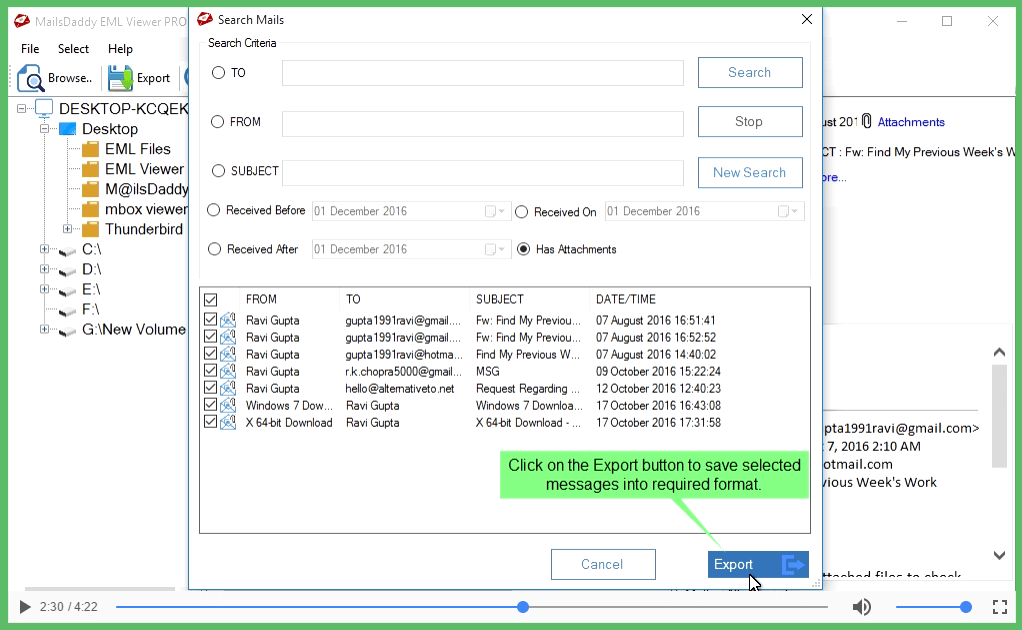1022x630 pixels.
Task: Select the Received Before radio button
Action: tap(214, 210)
